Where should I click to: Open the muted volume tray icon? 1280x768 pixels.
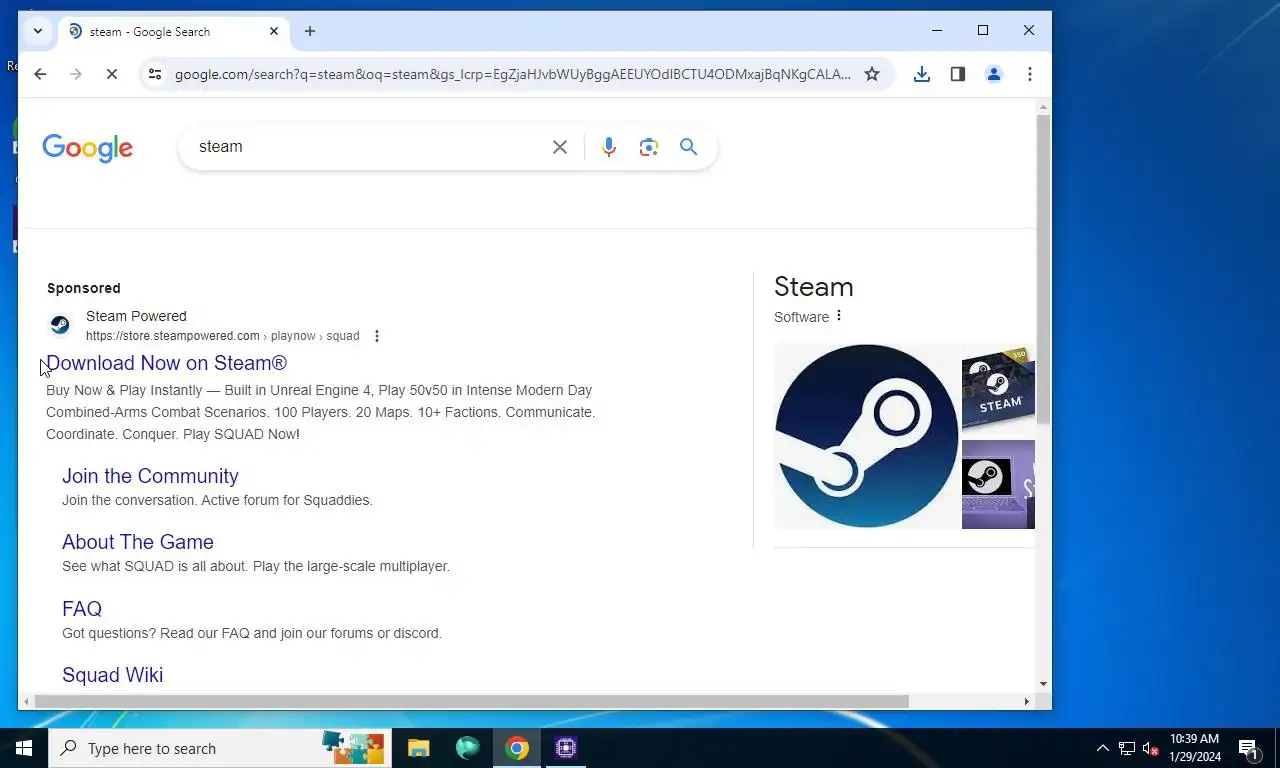click(x=1151, y=748)
